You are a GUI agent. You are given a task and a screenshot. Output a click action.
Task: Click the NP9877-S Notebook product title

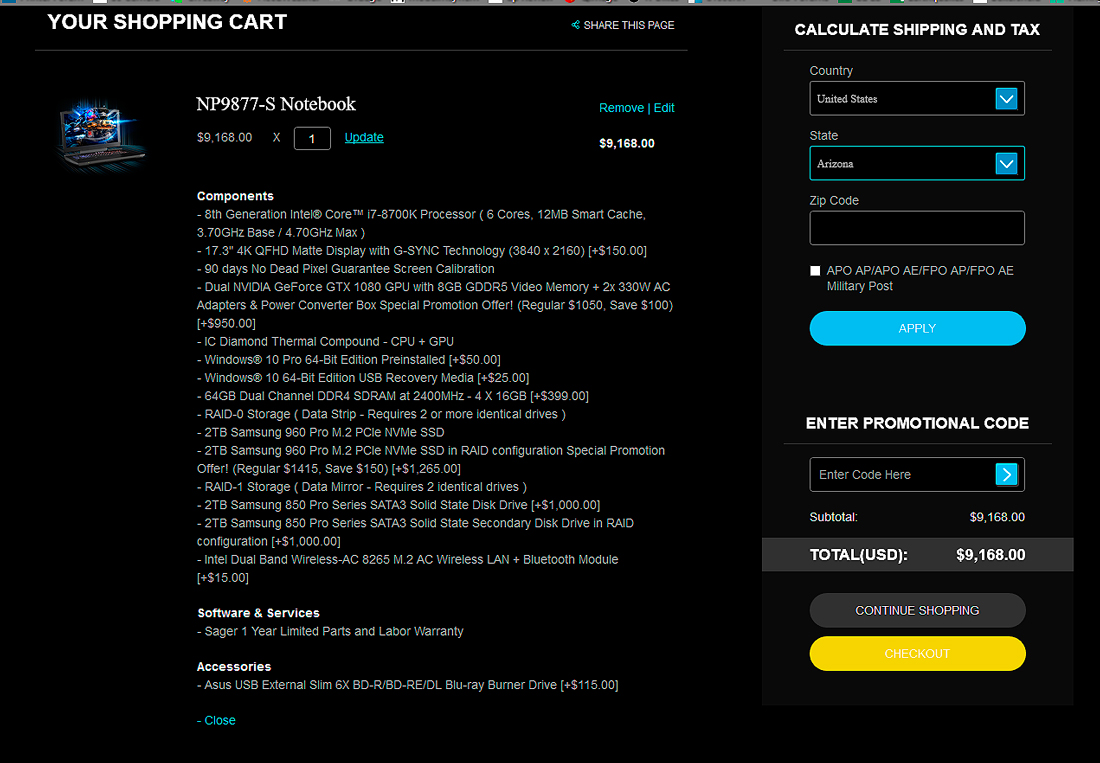tap(276, 104)
